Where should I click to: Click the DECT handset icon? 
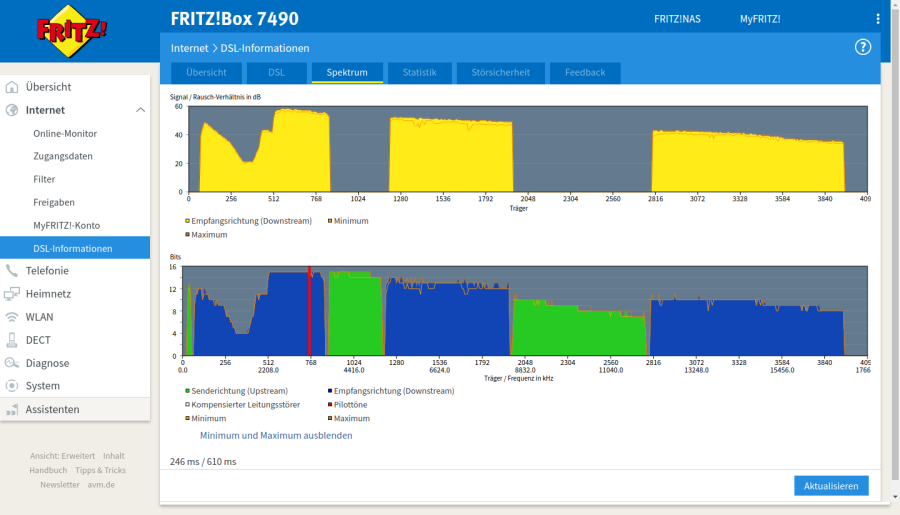[x=12, y=340]
